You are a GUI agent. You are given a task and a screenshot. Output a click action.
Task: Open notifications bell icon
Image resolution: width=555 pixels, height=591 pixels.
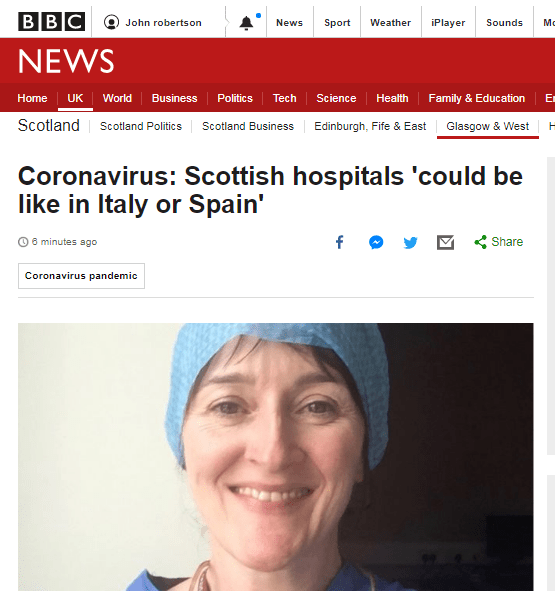[246, 23]
